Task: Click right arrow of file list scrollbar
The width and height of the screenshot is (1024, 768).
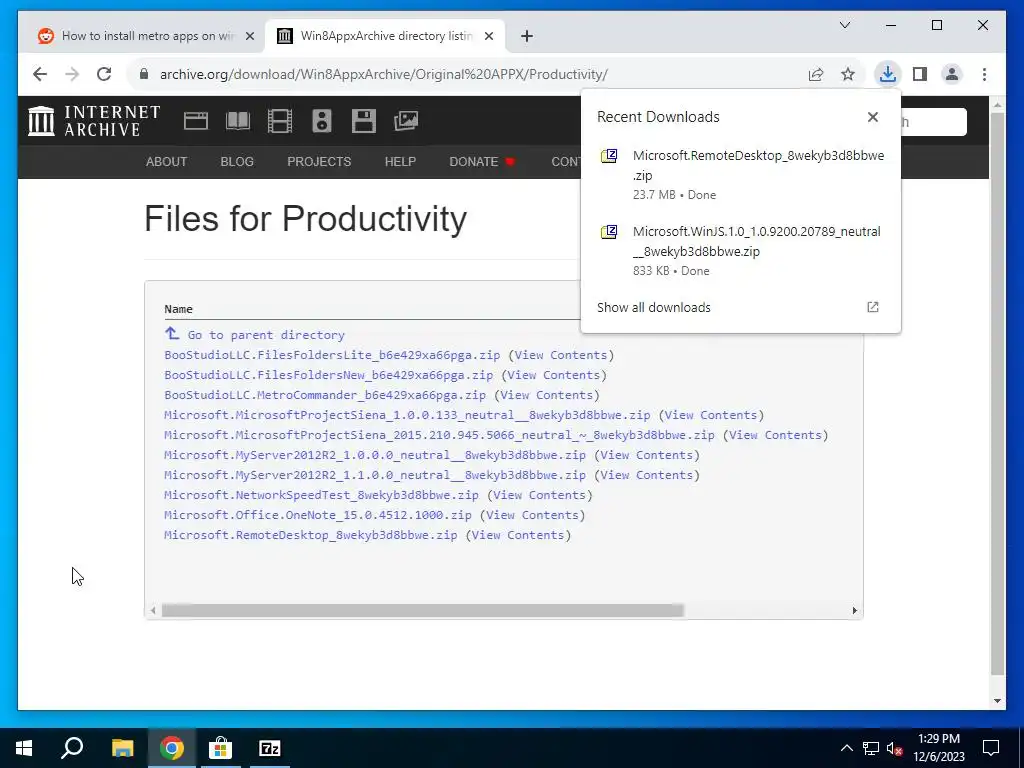Action: pyautogui.click(x=854, y=611)
